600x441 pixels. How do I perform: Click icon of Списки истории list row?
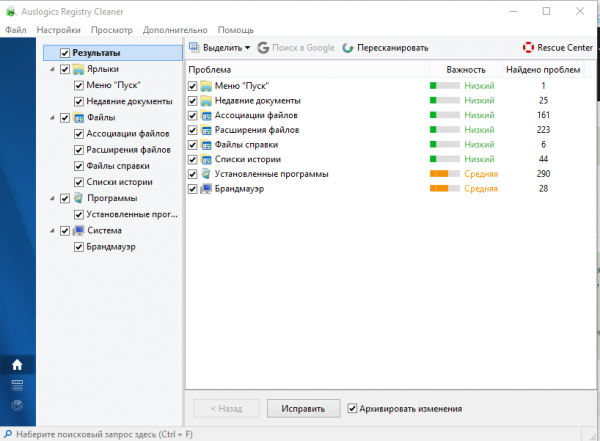[x=206, y=159]
